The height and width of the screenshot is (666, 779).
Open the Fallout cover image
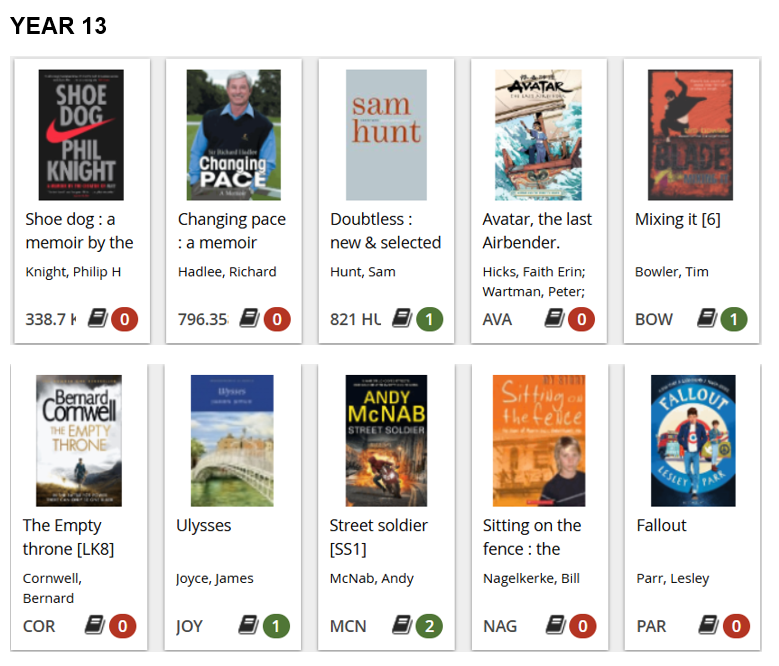(693, 441)
